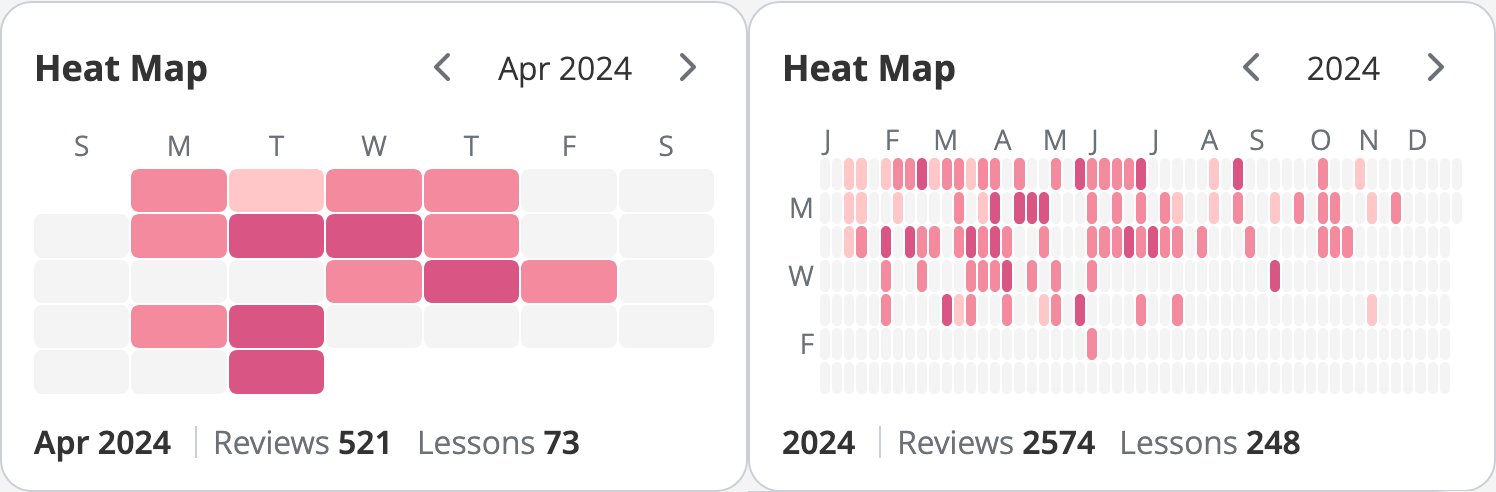This screenshot has height=492, width=1496.
Task: Click dark Thursday cell in third week
Action: pyautogui.click(x=471, y=281)
